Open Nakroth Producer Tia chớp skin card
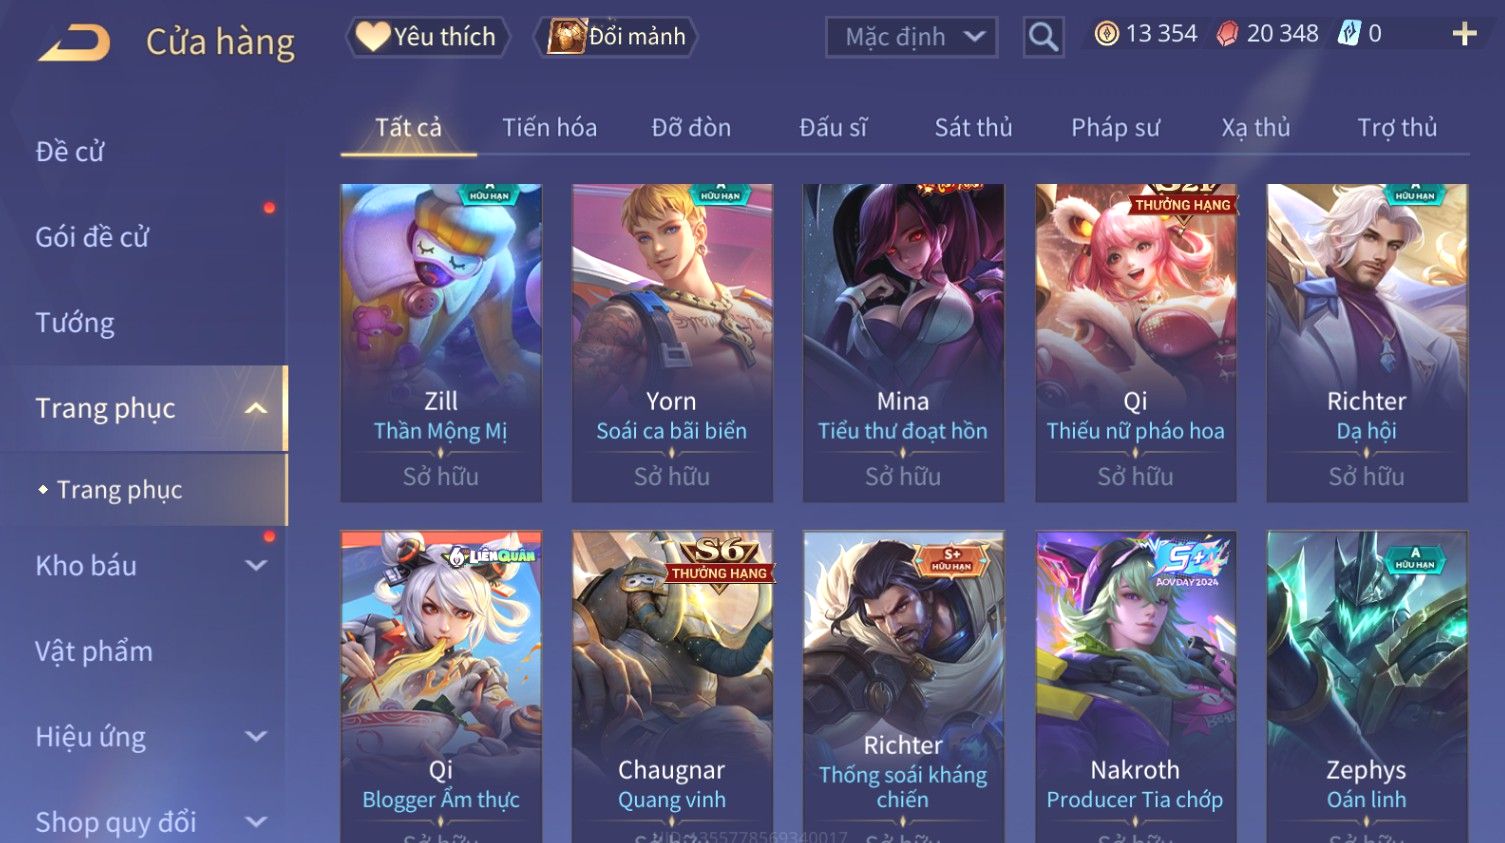The image size is (1505, 843). click(x=1135, y=687)
